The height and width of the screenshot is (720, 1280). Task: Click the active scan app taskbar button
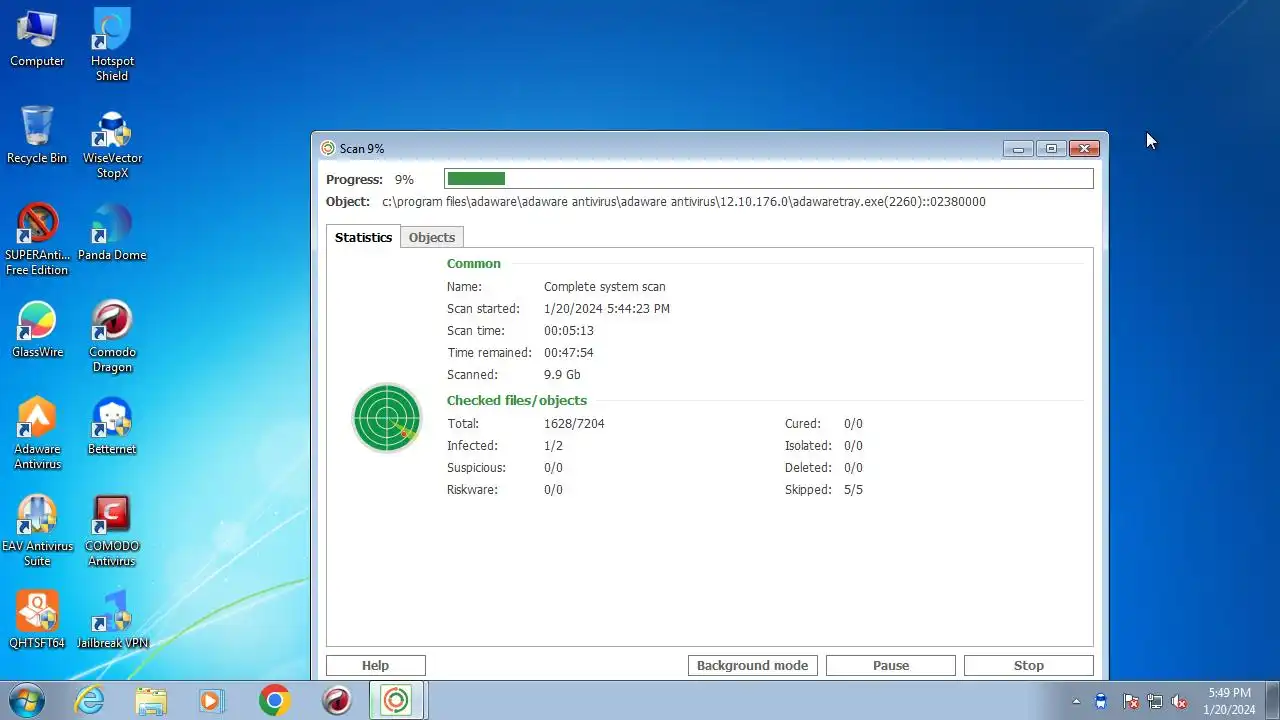[x=397, y=700]
